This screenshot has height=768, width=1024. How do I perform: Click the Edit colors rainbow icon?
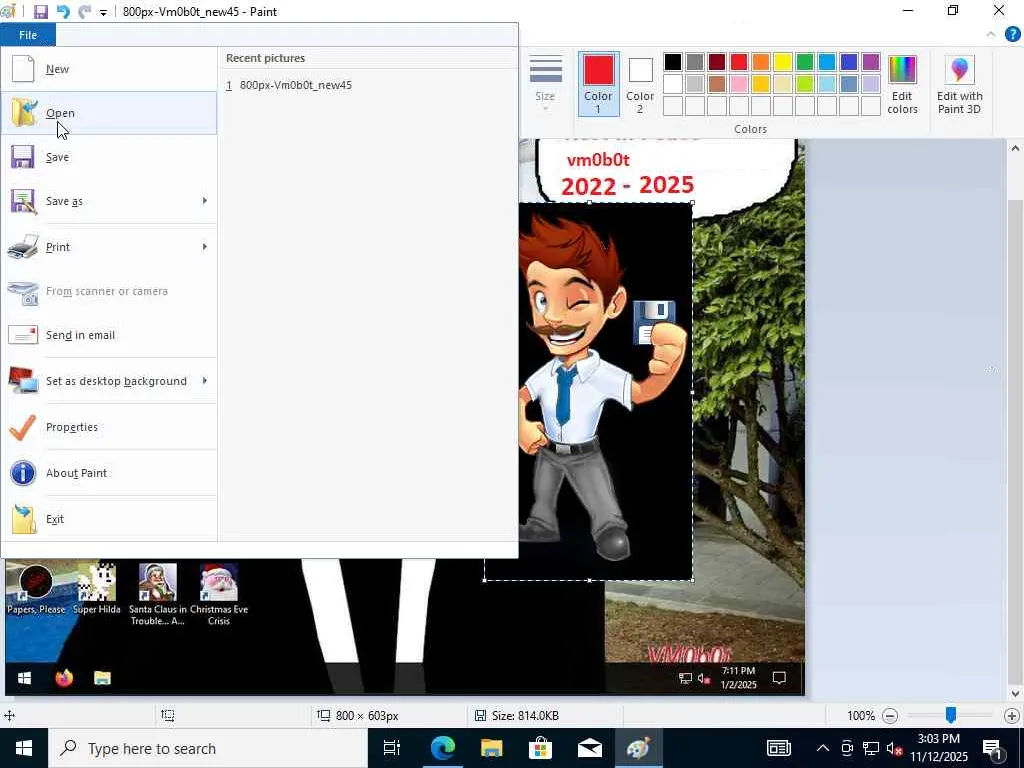coord(902,84)
